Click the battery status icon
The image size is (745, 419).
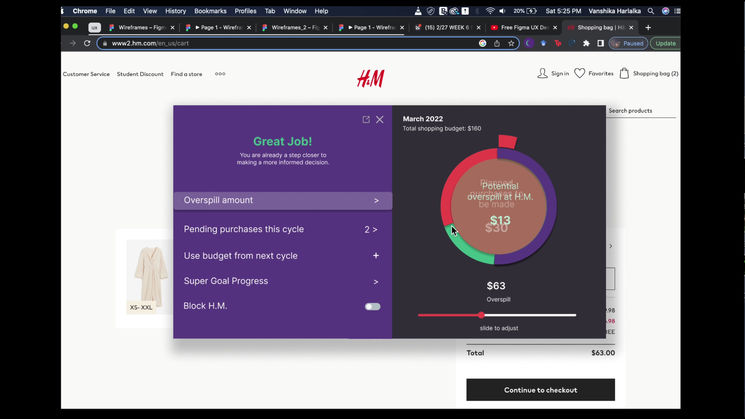pyautogui.click(x=531, y=11)
